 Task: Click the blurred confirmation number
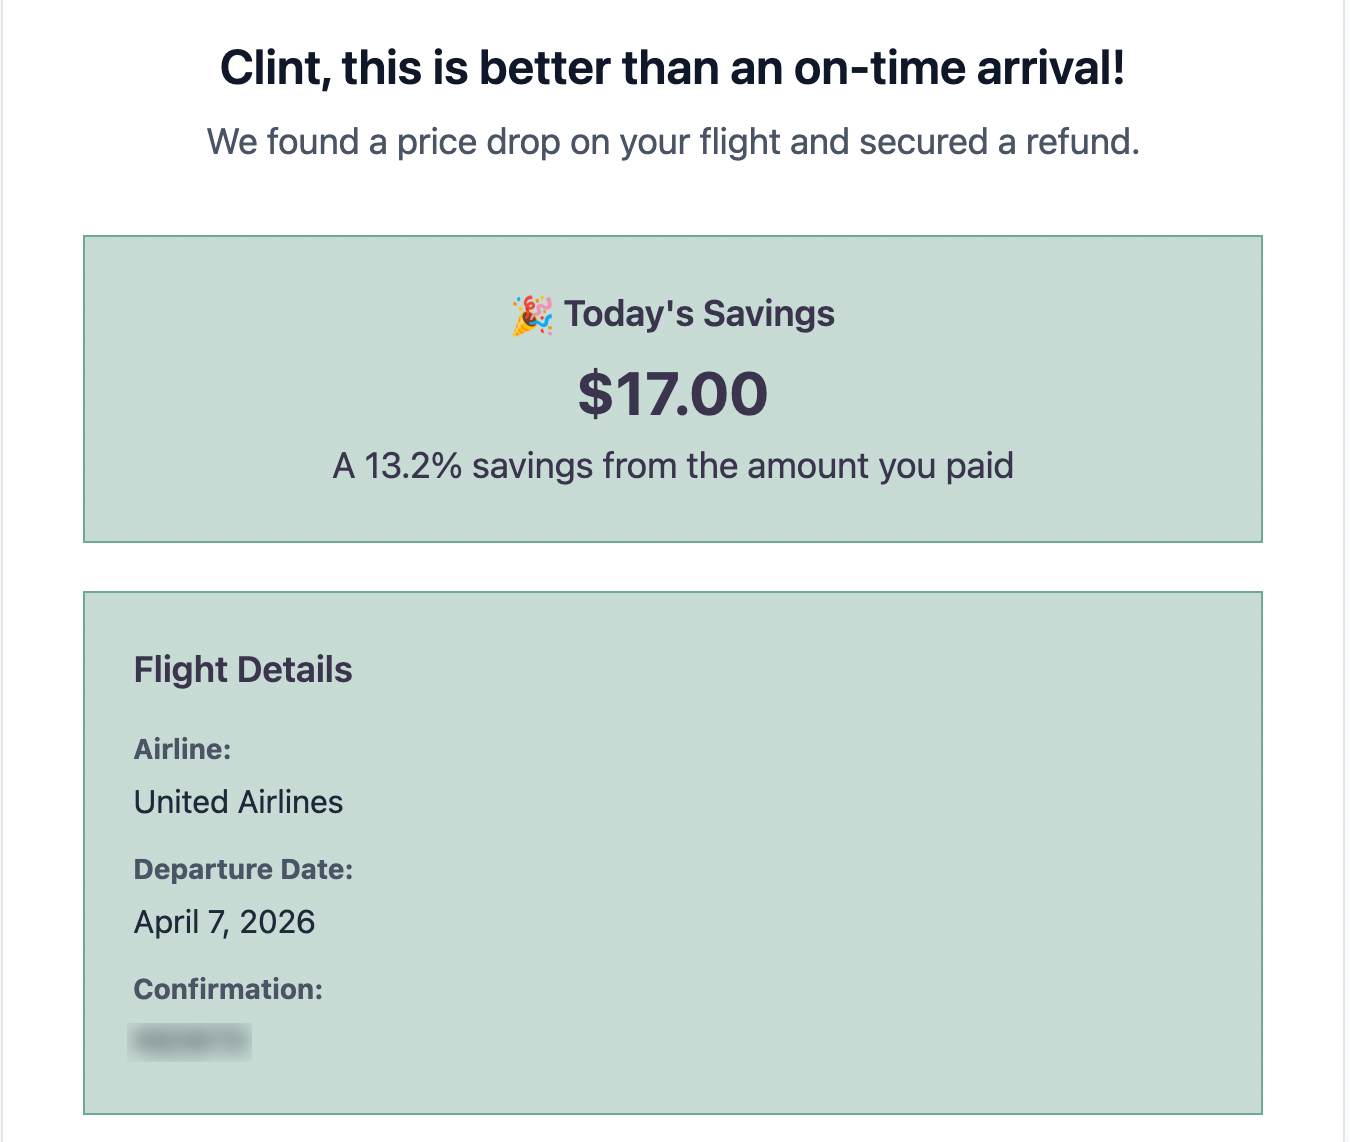click(190, 1041)
